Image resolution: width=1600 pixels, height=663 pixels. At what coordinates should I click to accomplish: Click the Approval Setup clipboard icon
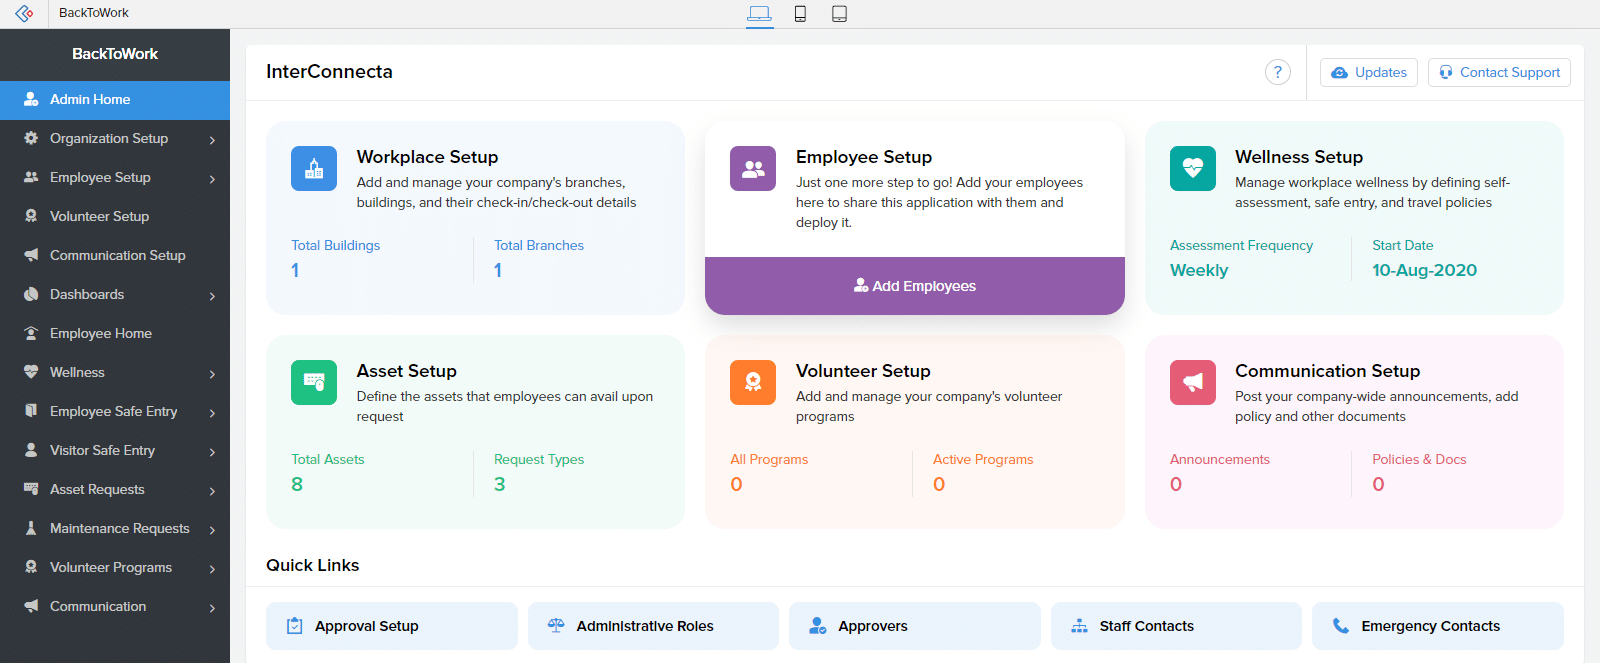tap(294, 626)
